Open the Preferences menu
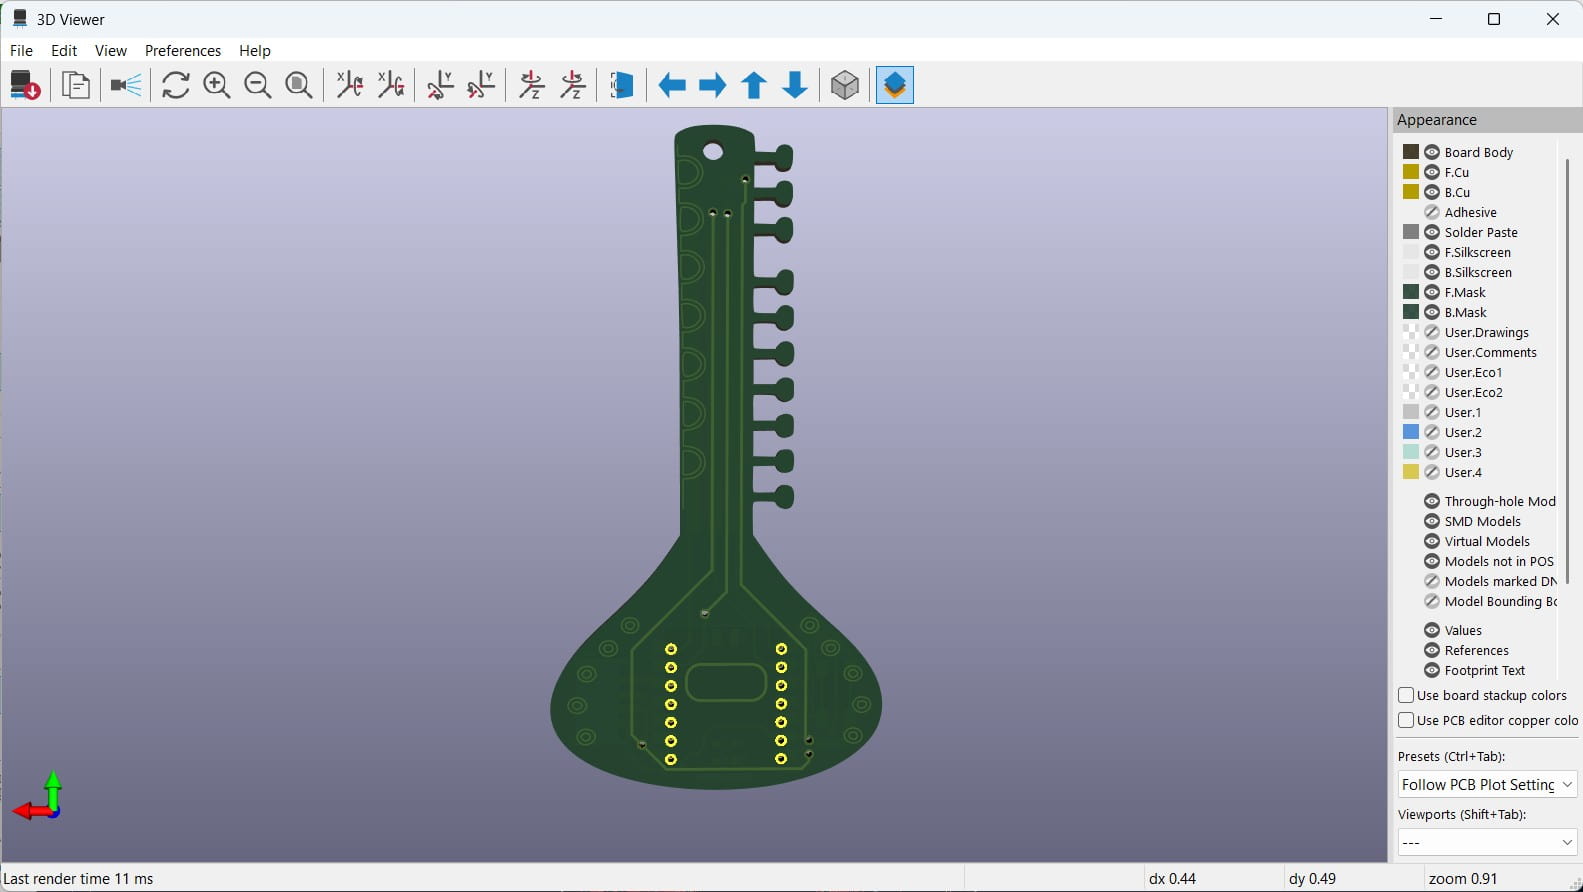Image resolution: width=1583 pixels, height=892 pixels. tap(183, 50)
